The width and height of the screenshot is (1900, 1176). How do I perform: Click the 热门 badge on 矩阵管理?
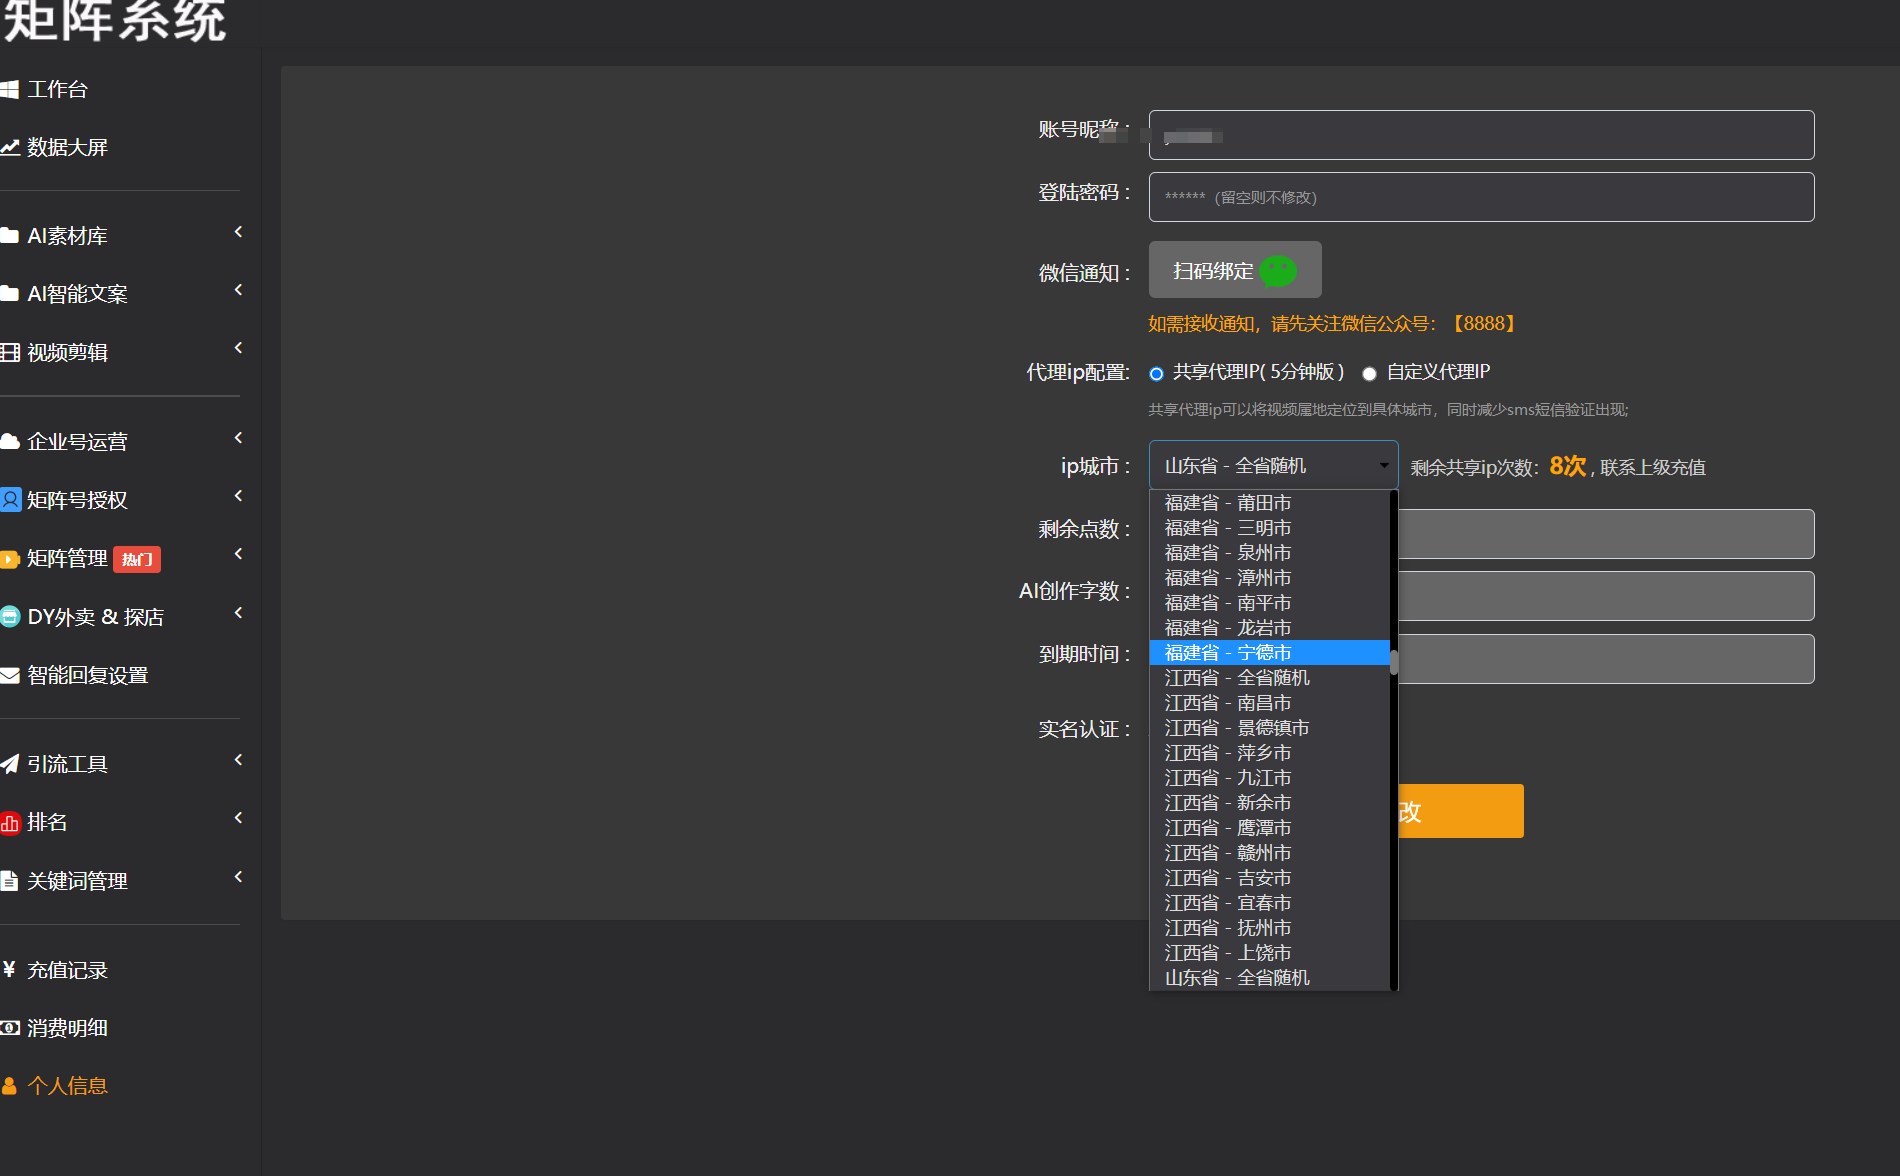(x=137, y=559)
